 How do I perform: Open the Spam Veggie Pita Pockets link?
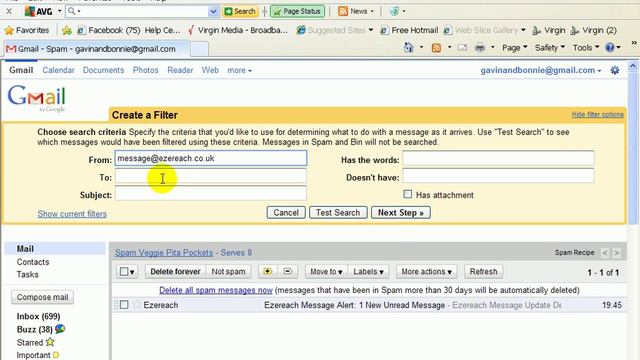click(x=164, y=253)
